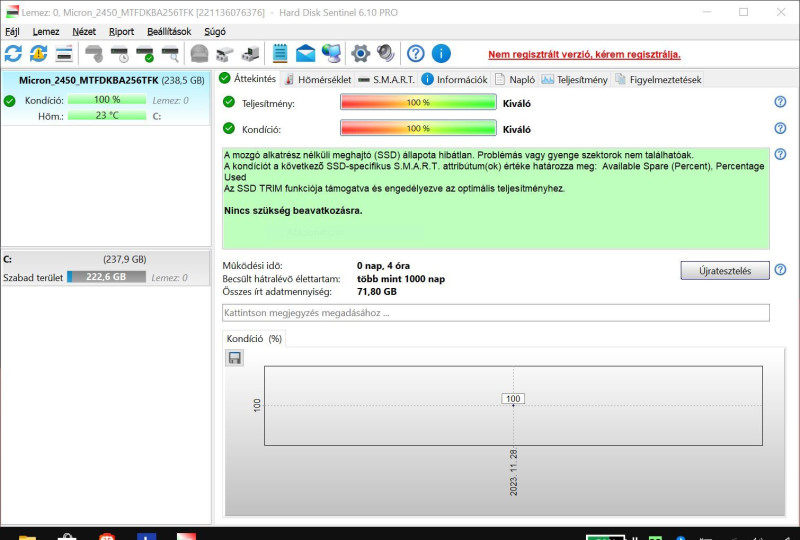Open the Súgó menu
800x540 pixels.
(215, 32)
